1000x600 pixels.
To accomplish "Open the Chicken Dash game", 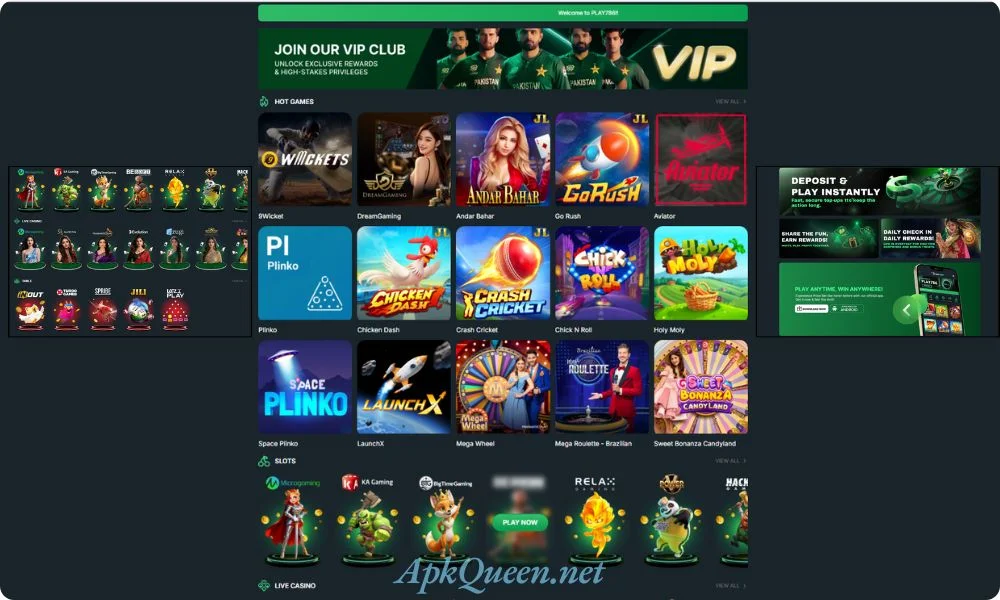I will coord(404,273).
